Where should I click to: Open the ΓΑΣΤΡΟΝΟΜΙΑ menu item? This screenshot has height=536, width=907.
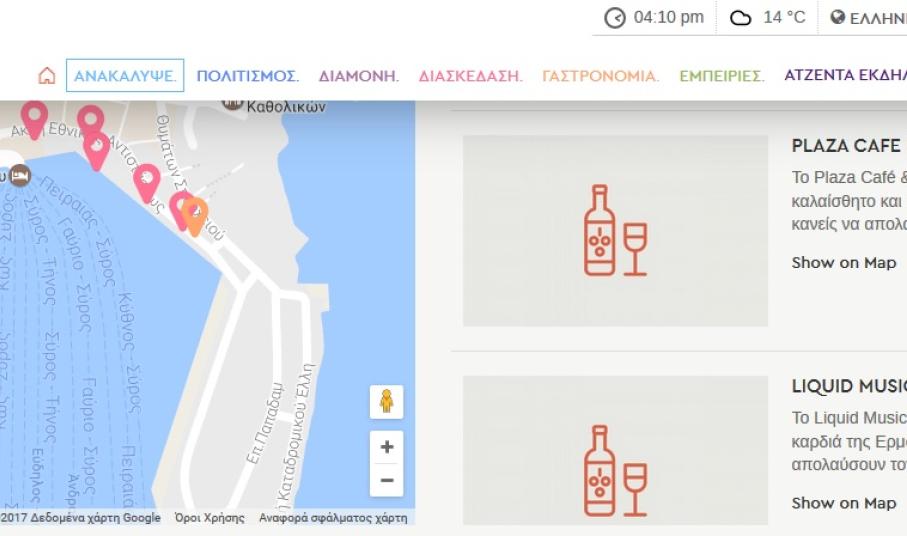coord(600,76)
